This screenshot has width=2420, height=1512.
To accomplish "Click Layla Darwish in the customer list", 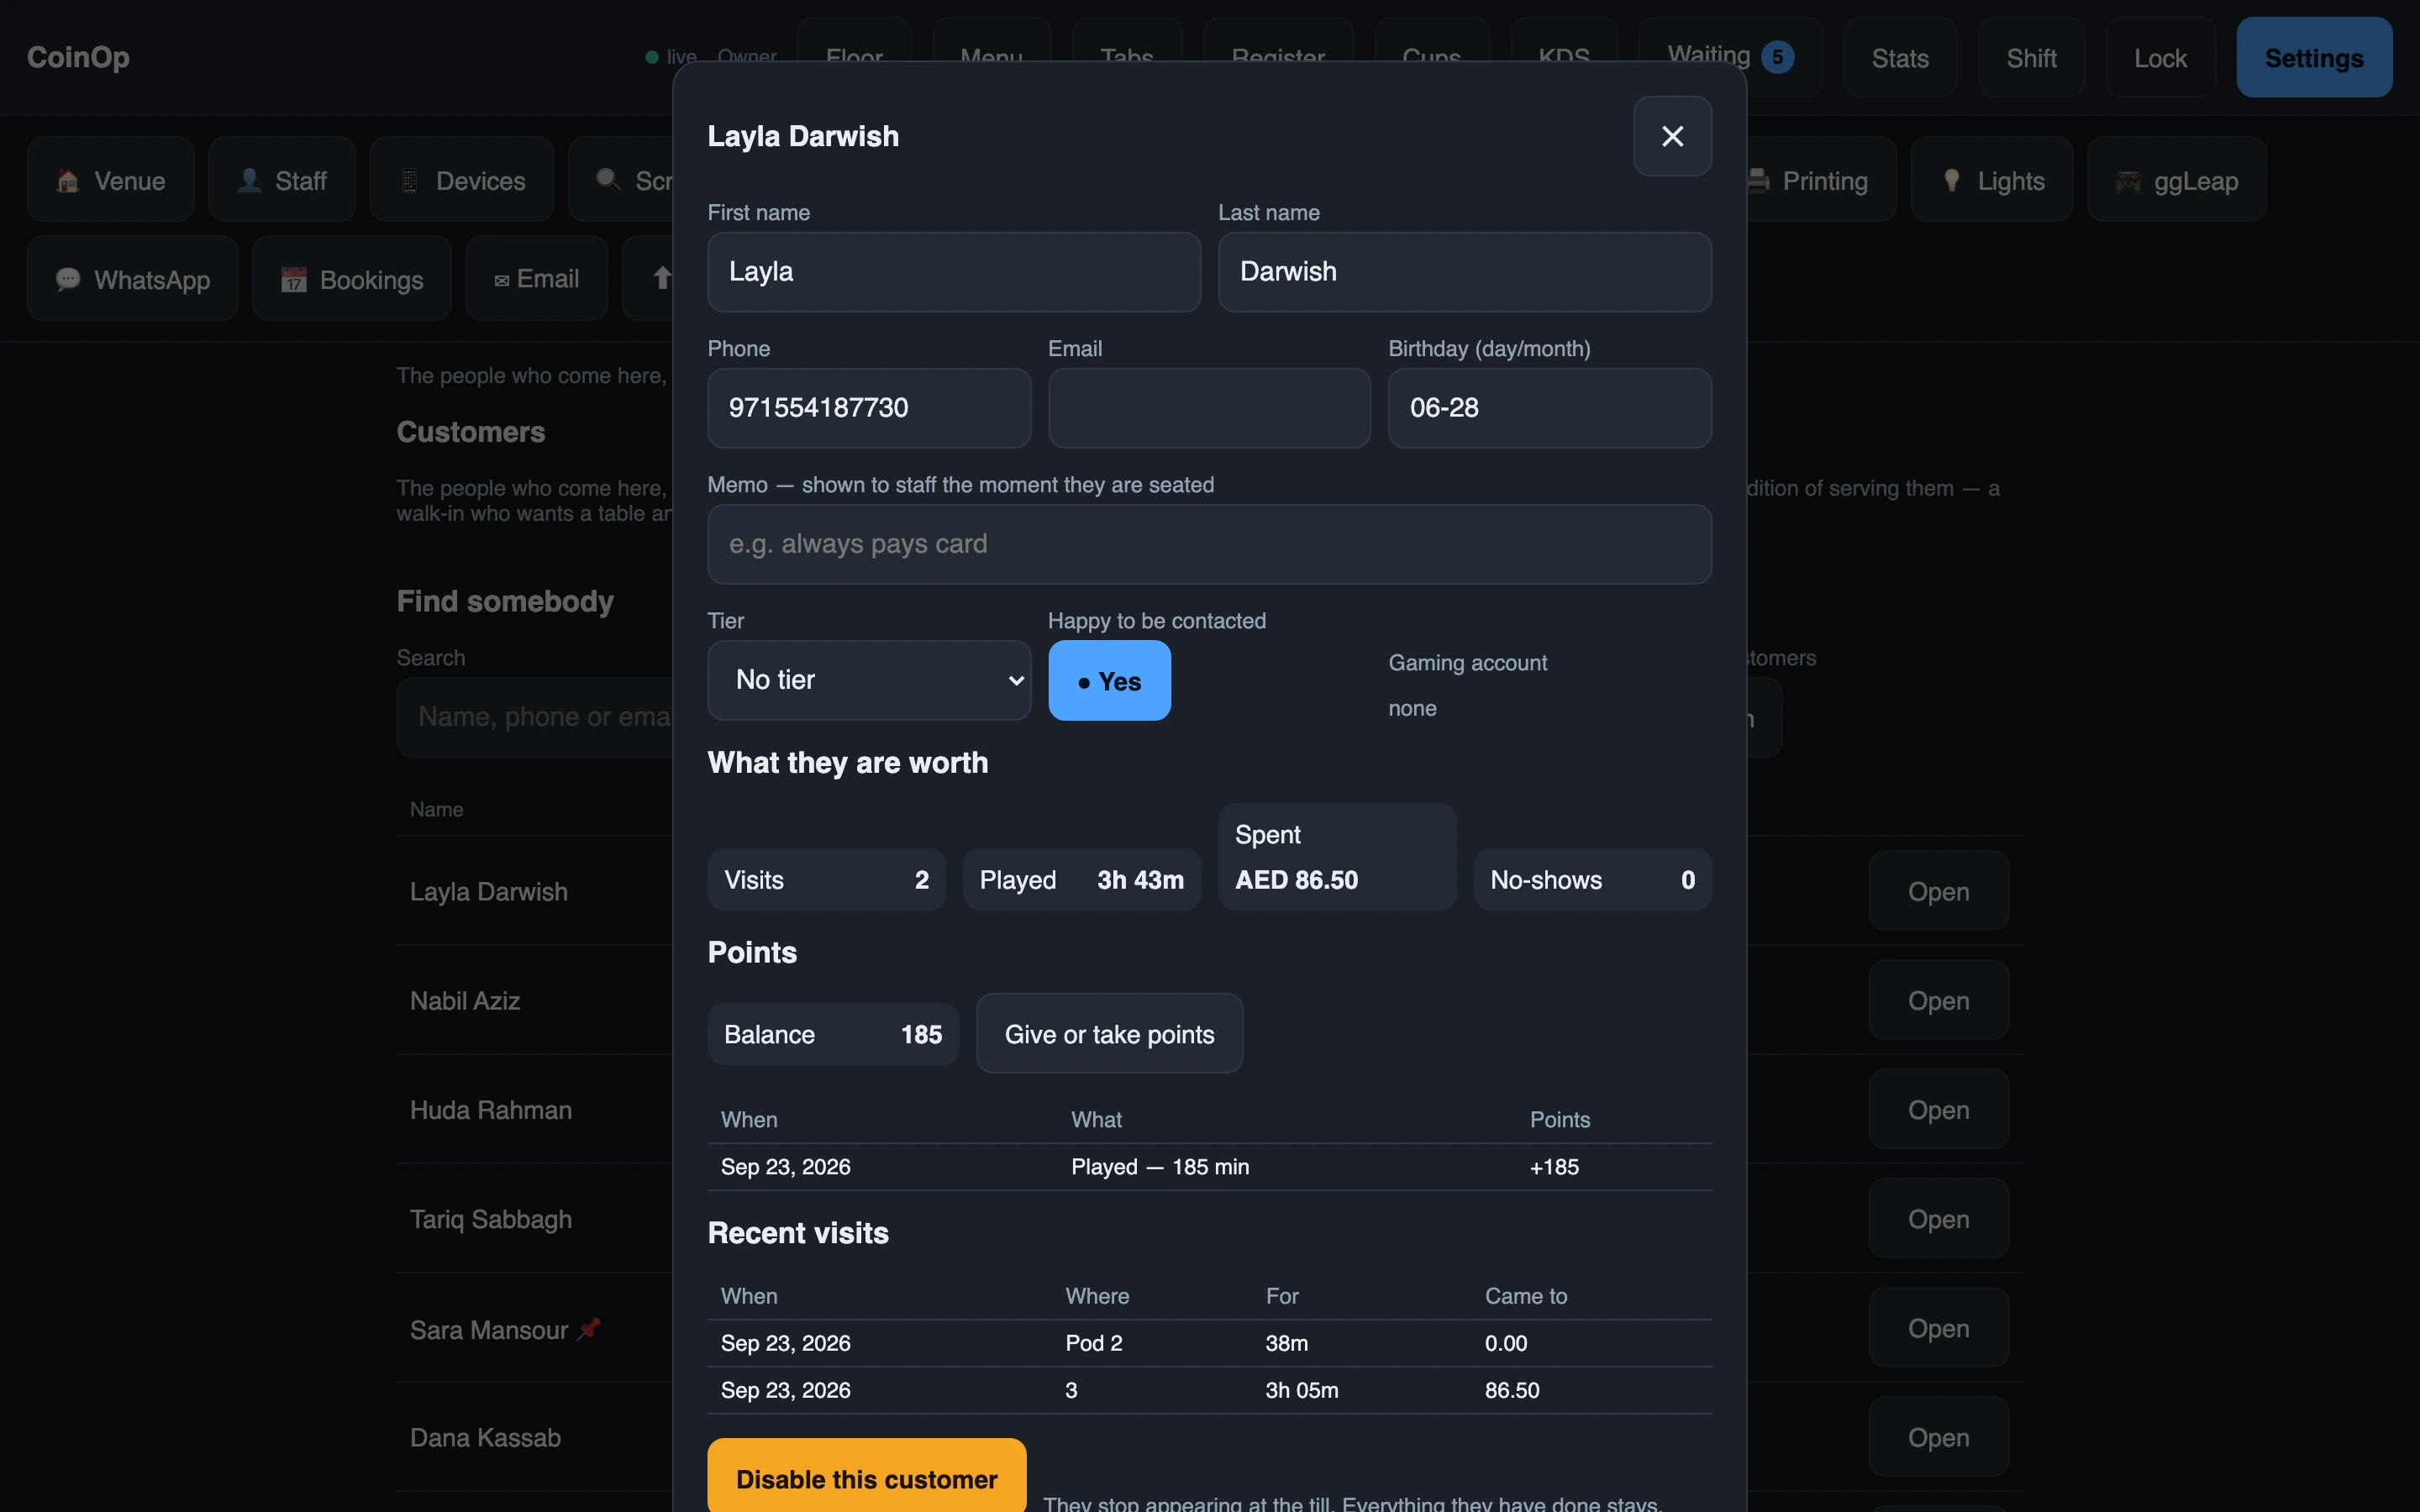I will 489,892.
